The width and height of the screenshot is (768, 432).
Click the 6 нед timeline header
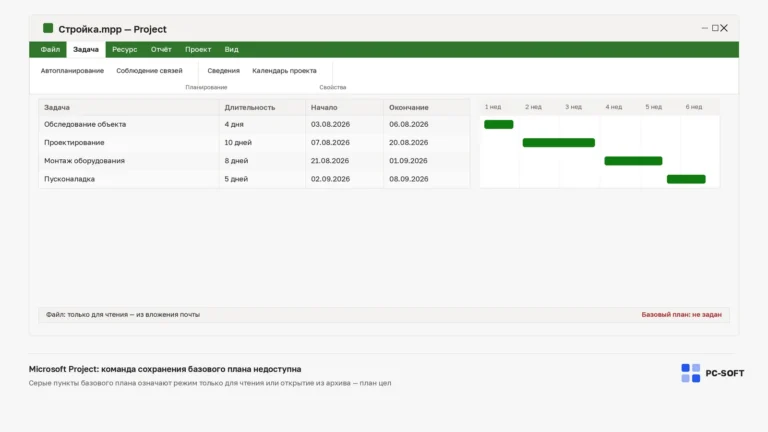[694, 107]
